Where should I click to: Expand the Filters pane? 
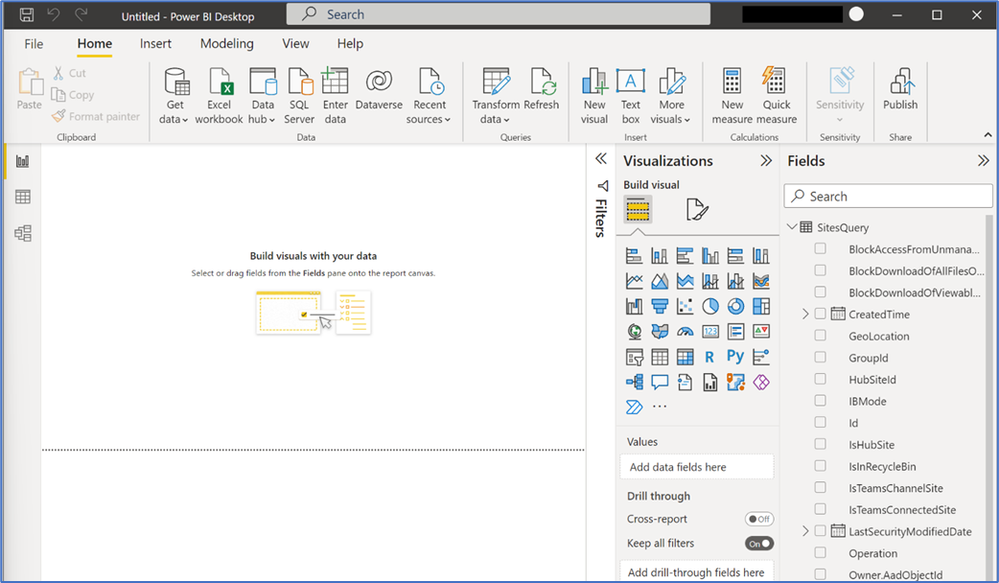click(601, 159)
